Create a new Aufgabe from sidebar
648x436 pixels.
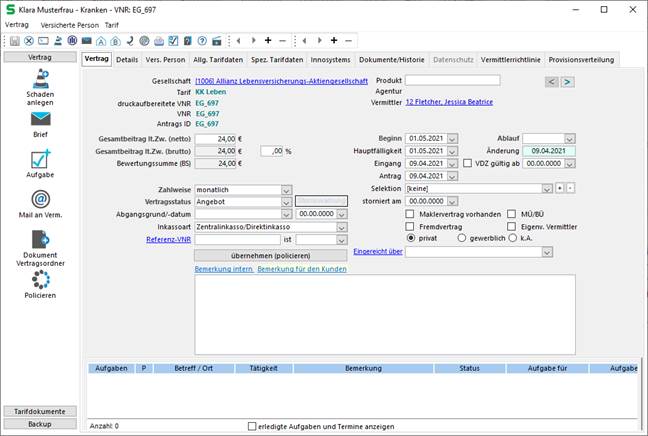click(40, 160)
